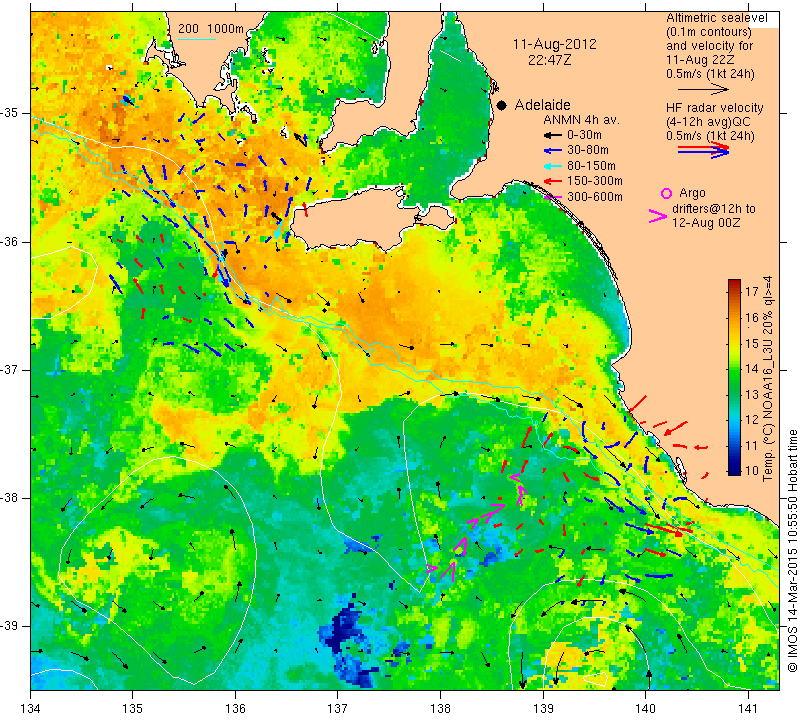The image size is (800, 720).
Task: Click the longitude axis label 139
Action: click(x=543, y=709)
